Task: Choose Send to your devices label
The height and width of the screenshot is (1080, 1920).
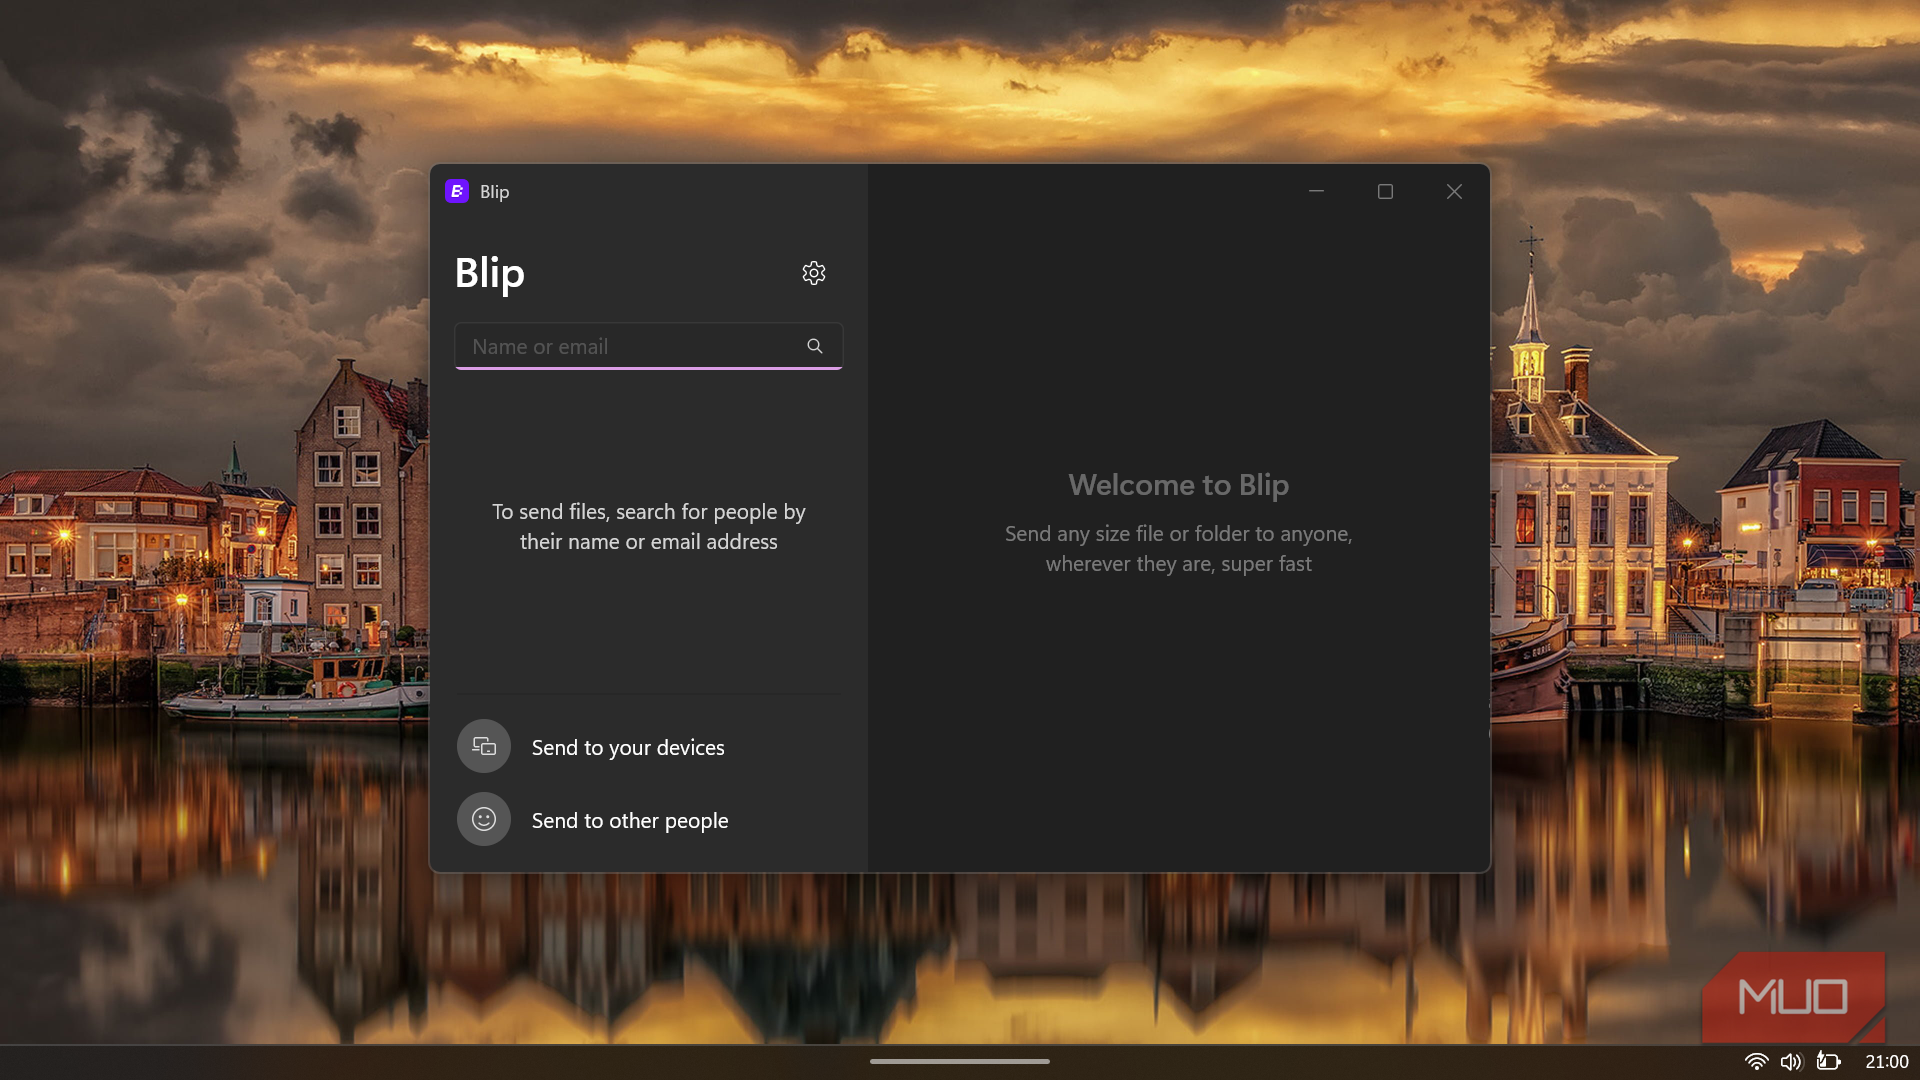Action: (x=628, y=747)
